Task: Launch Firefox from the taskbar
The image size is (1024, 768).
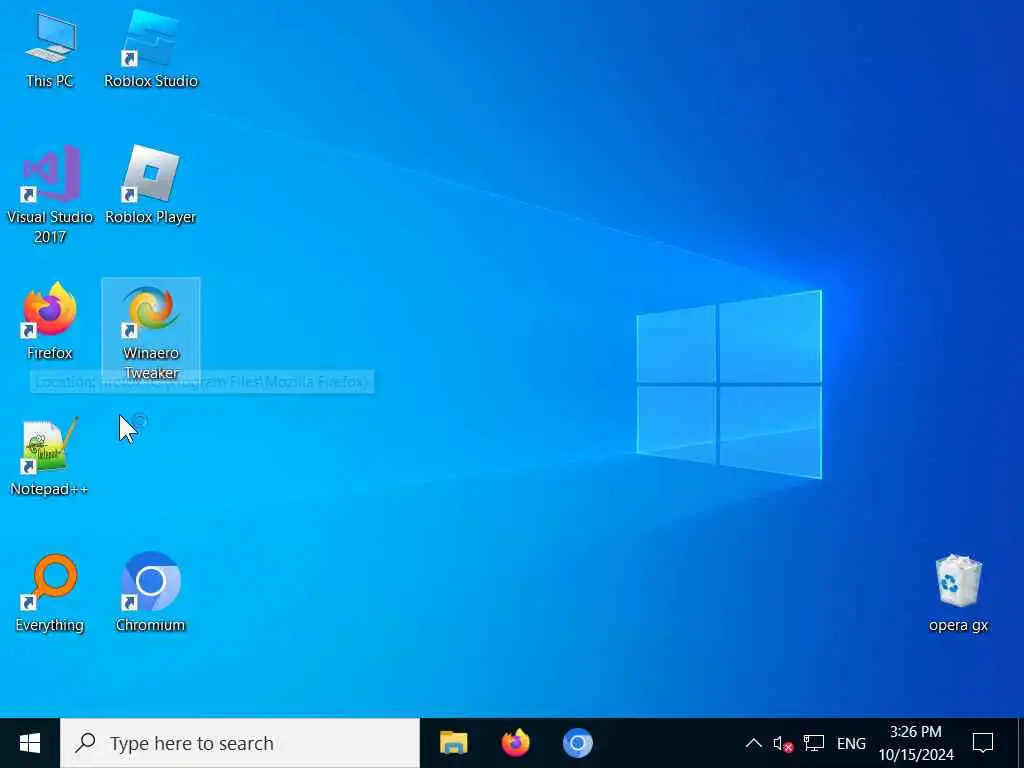Action: tap(515, 743)
